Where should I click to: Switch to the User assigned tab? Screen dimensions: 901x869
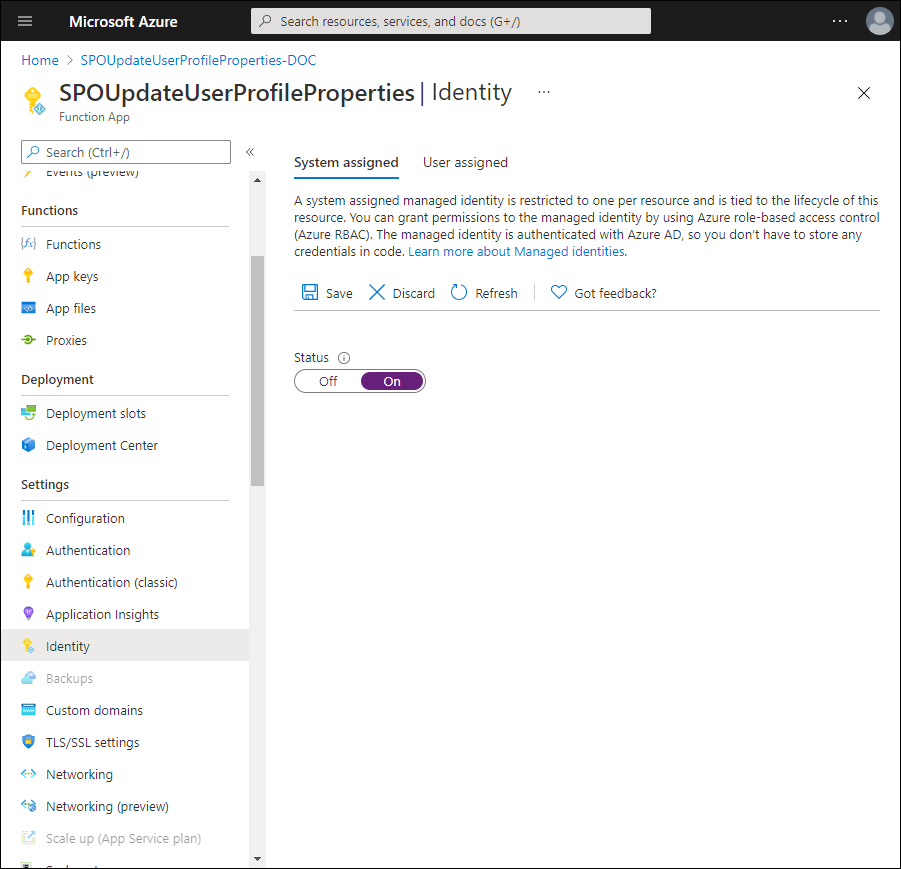[x=465, y=162]
